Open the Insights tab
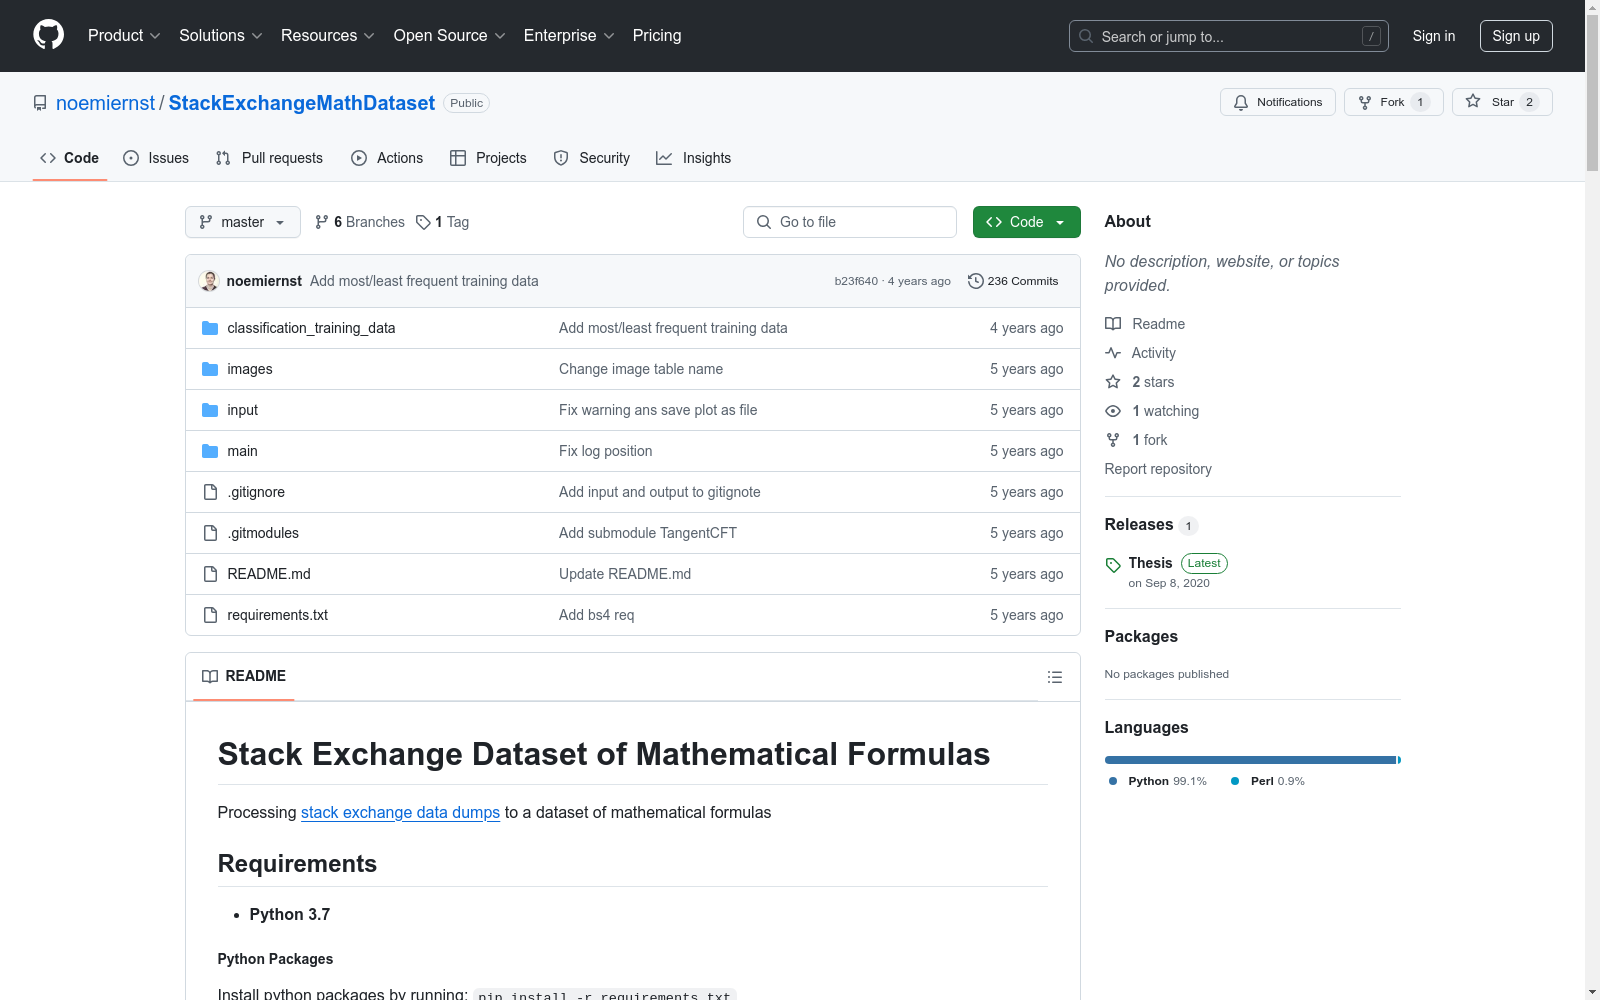Screen dimensions: 1600x1000 [694, 158]
